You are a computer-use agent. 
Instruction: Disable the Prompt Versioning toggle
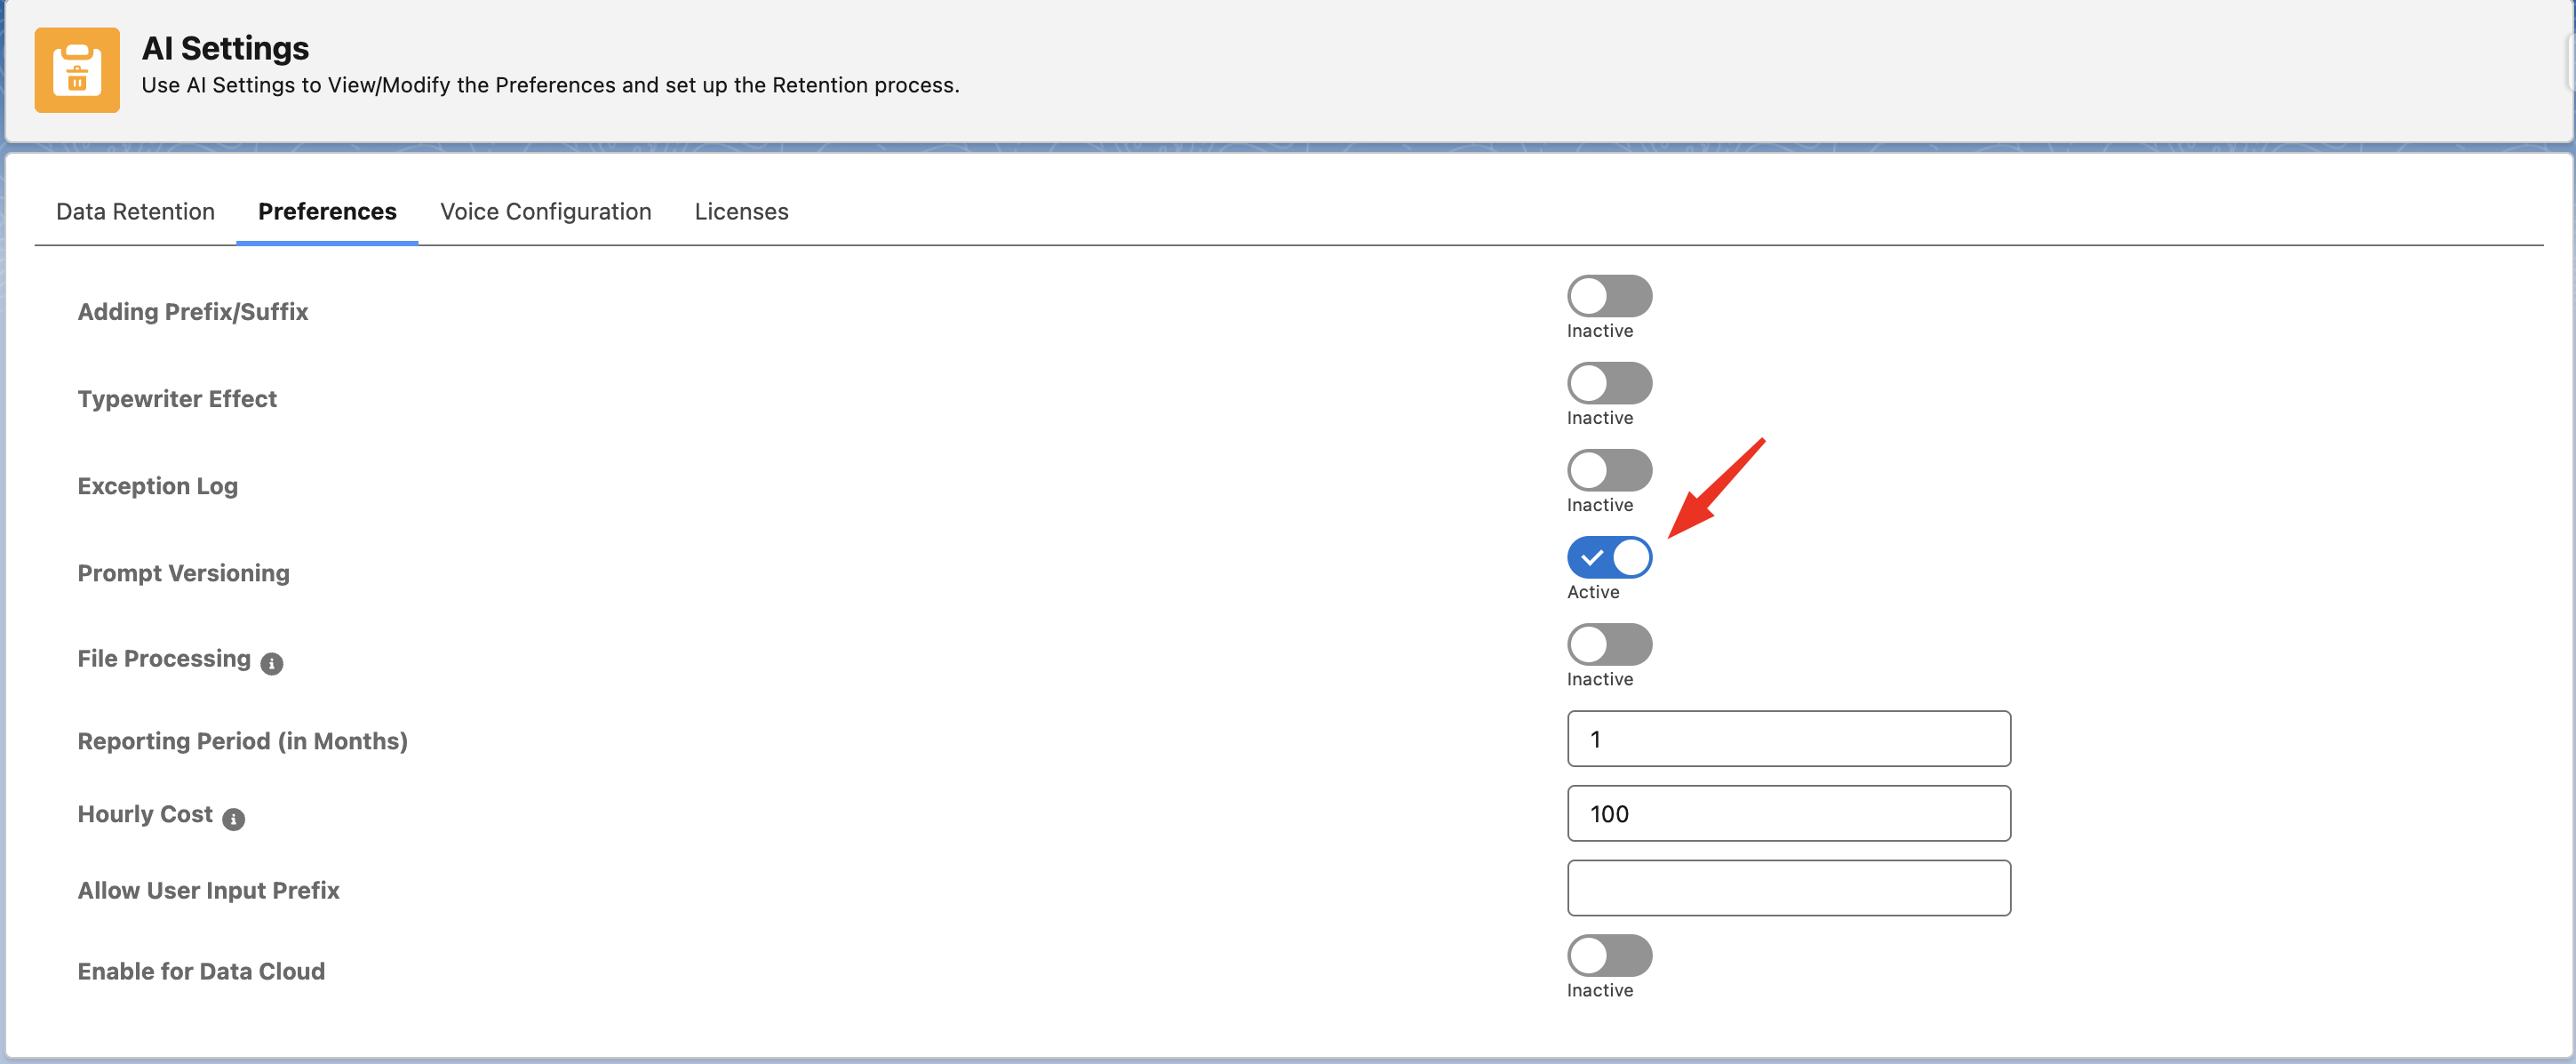click(1608, 557)
